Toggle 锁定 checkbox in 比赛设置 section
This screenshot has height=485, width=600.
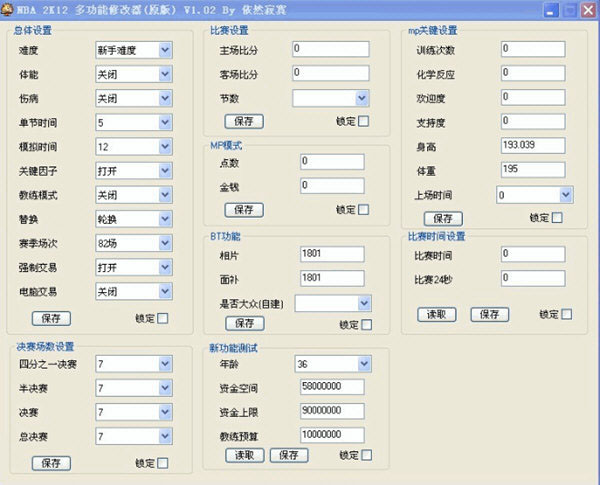363,121
